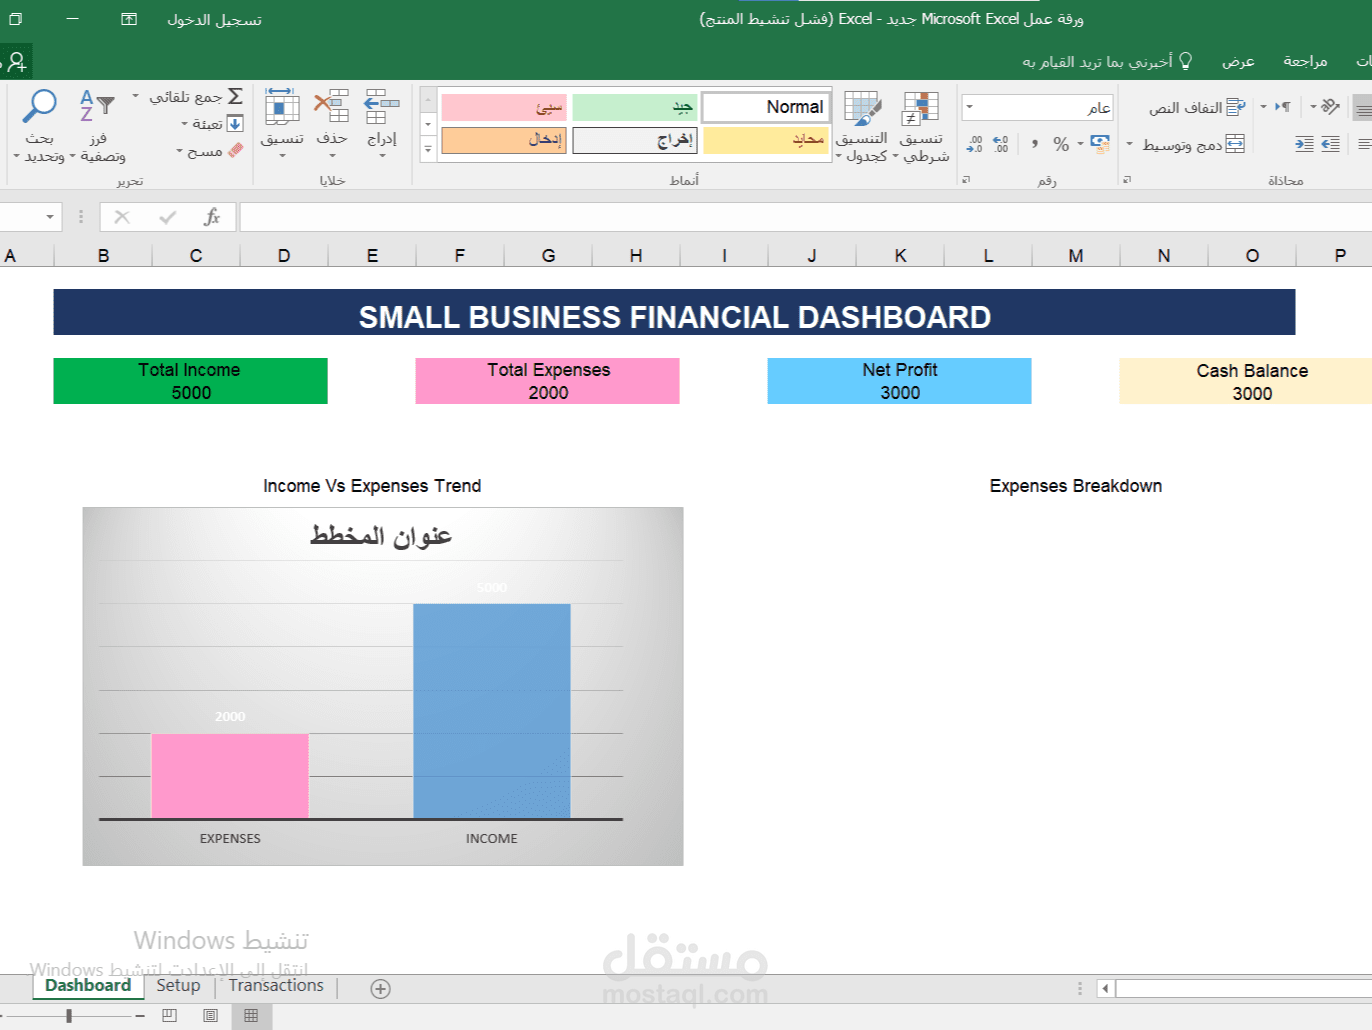This screenshot has width=1372, height=1030.
Task: Select column header G
Action: click(548, 256)
